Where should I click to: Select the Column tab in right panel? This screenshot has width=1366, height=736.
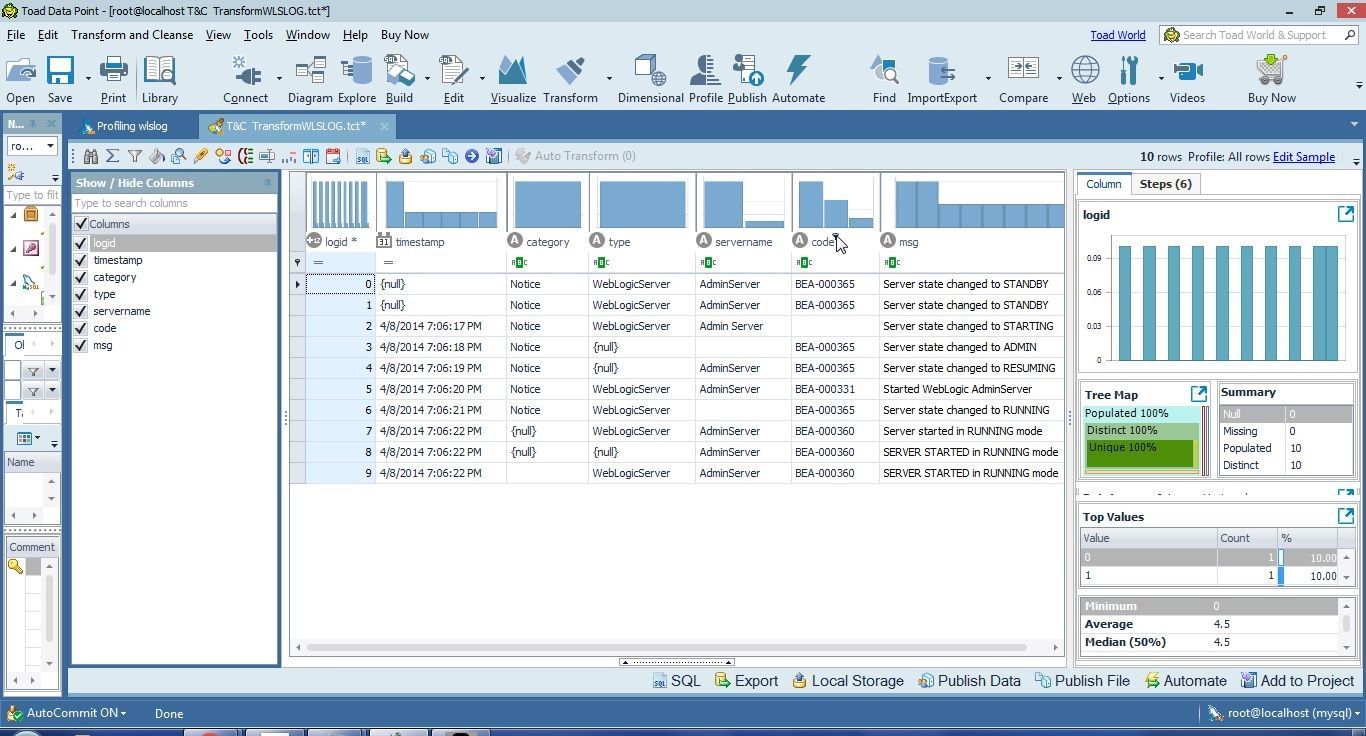click(x=1103, y=184)
